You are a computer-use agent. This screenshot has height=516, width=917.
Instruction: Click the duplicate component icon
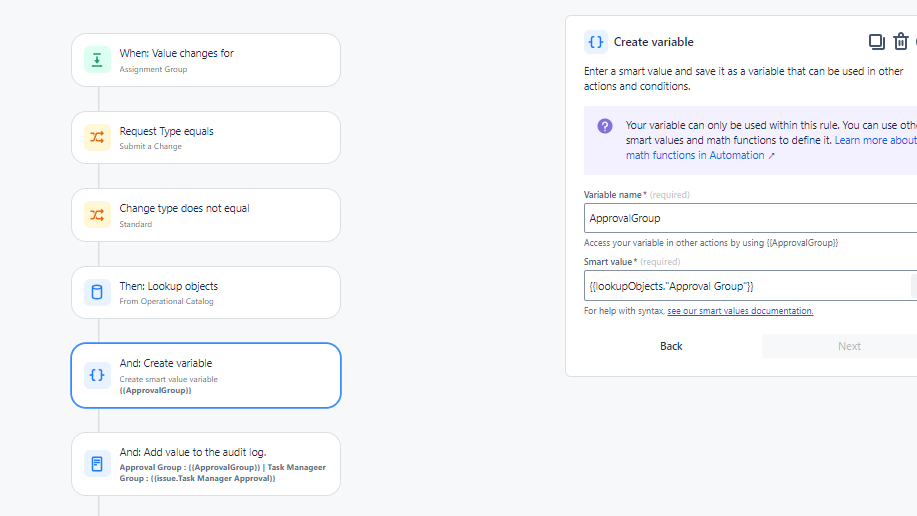(x=876, y=42)
